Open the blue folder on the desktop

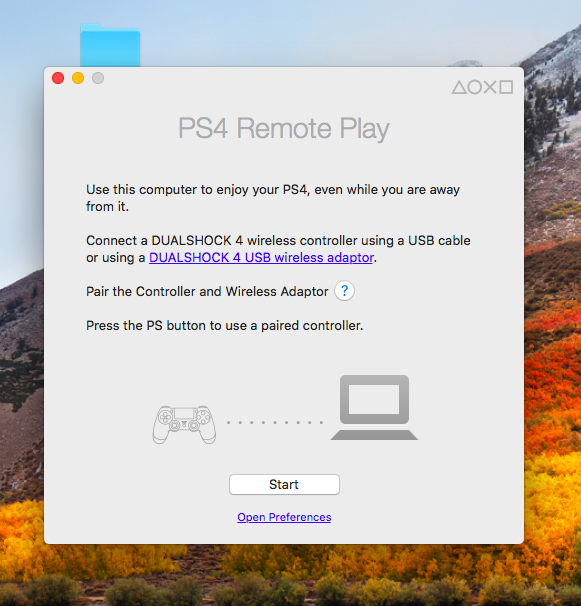[110, 45]
